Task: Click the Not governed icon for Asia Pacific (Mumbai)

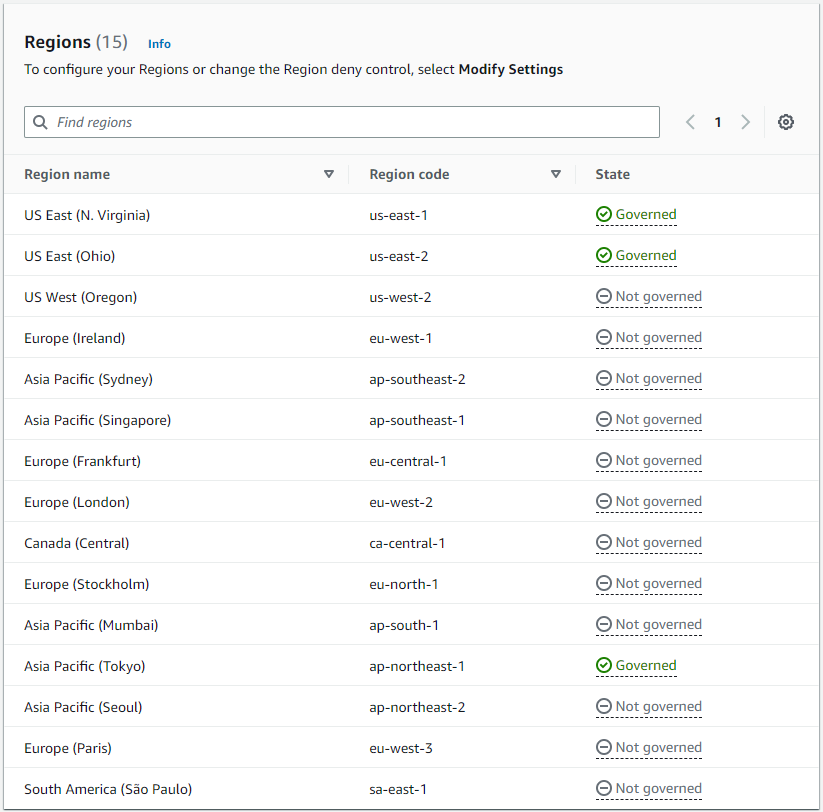Action: point(603,625)
